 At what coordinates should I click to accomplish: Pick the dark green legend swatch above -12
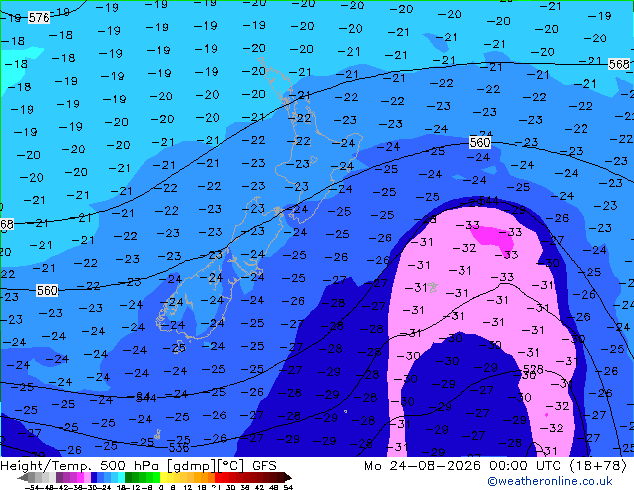point(129,478)
